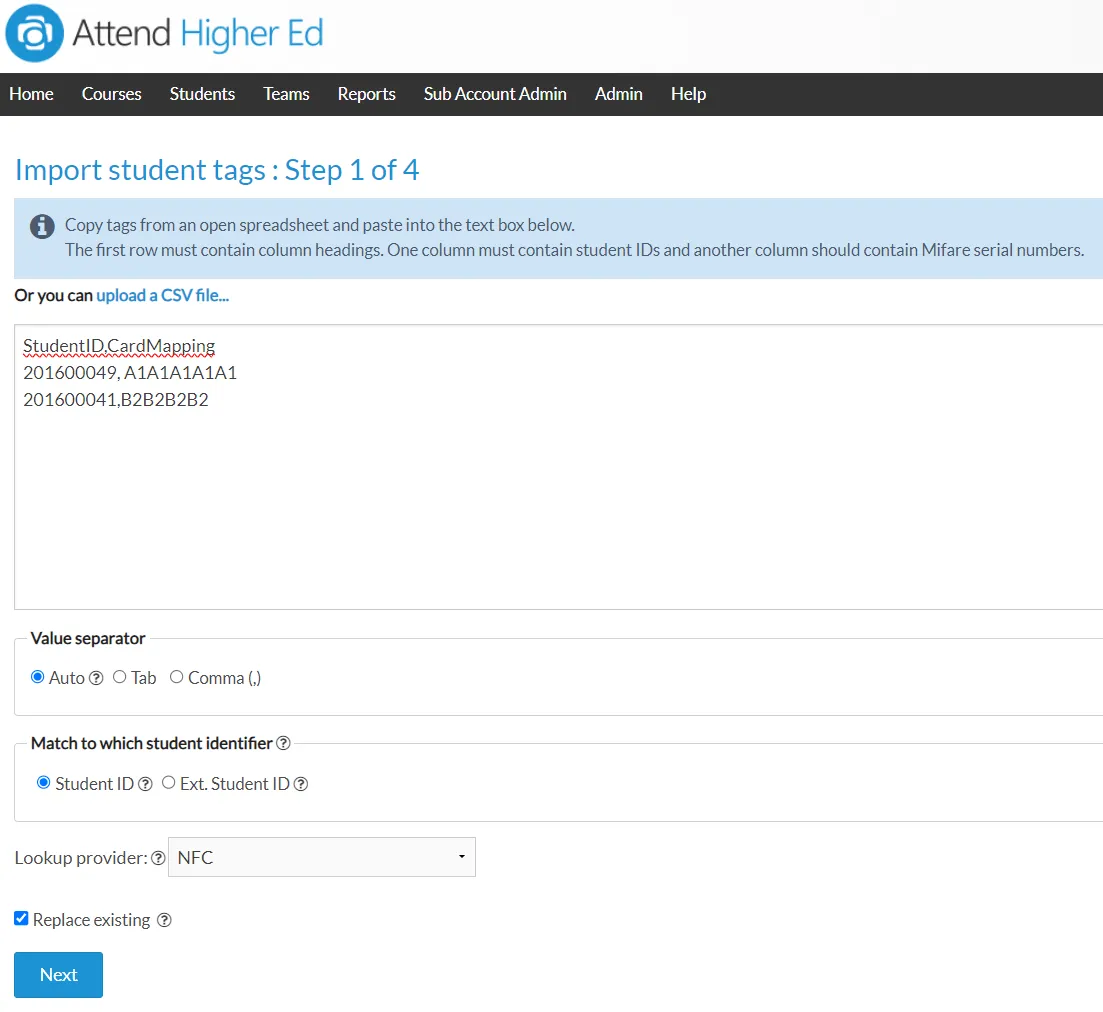Untick the Replace existing checkbox
1103x1012 pixels.
coord(21,918)
